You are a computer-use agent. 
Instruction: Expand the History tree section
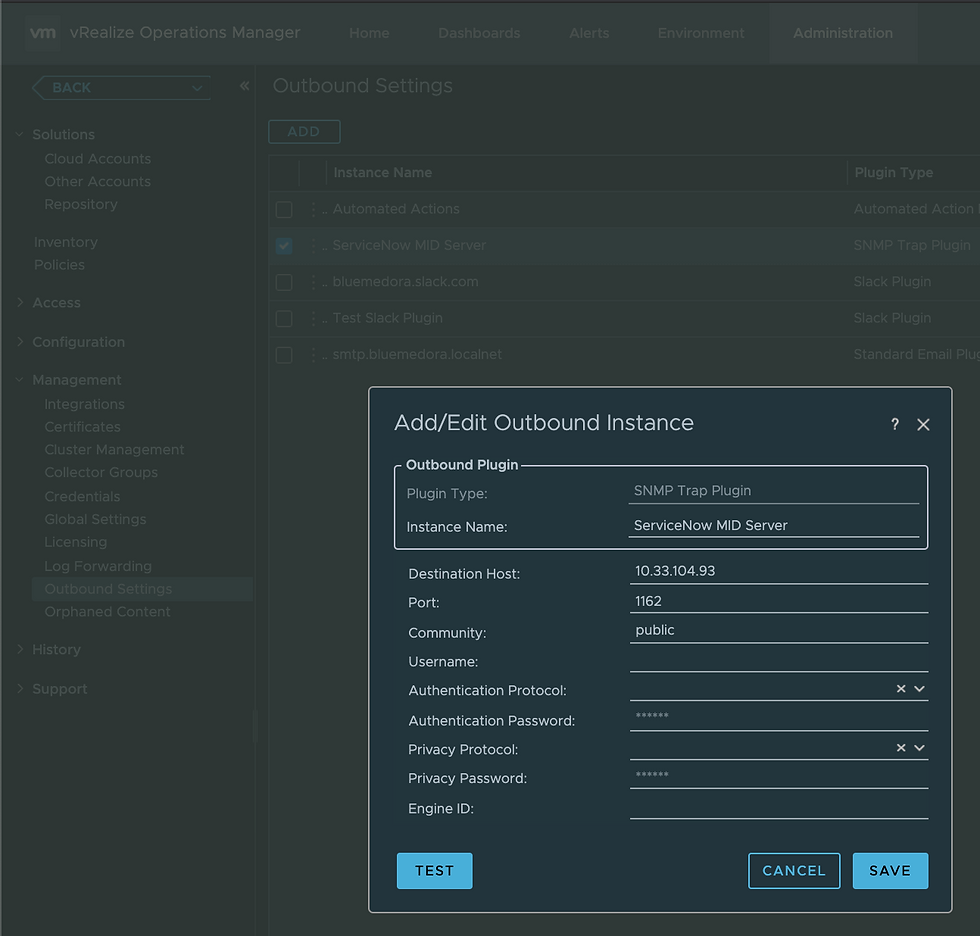point(19,649)
